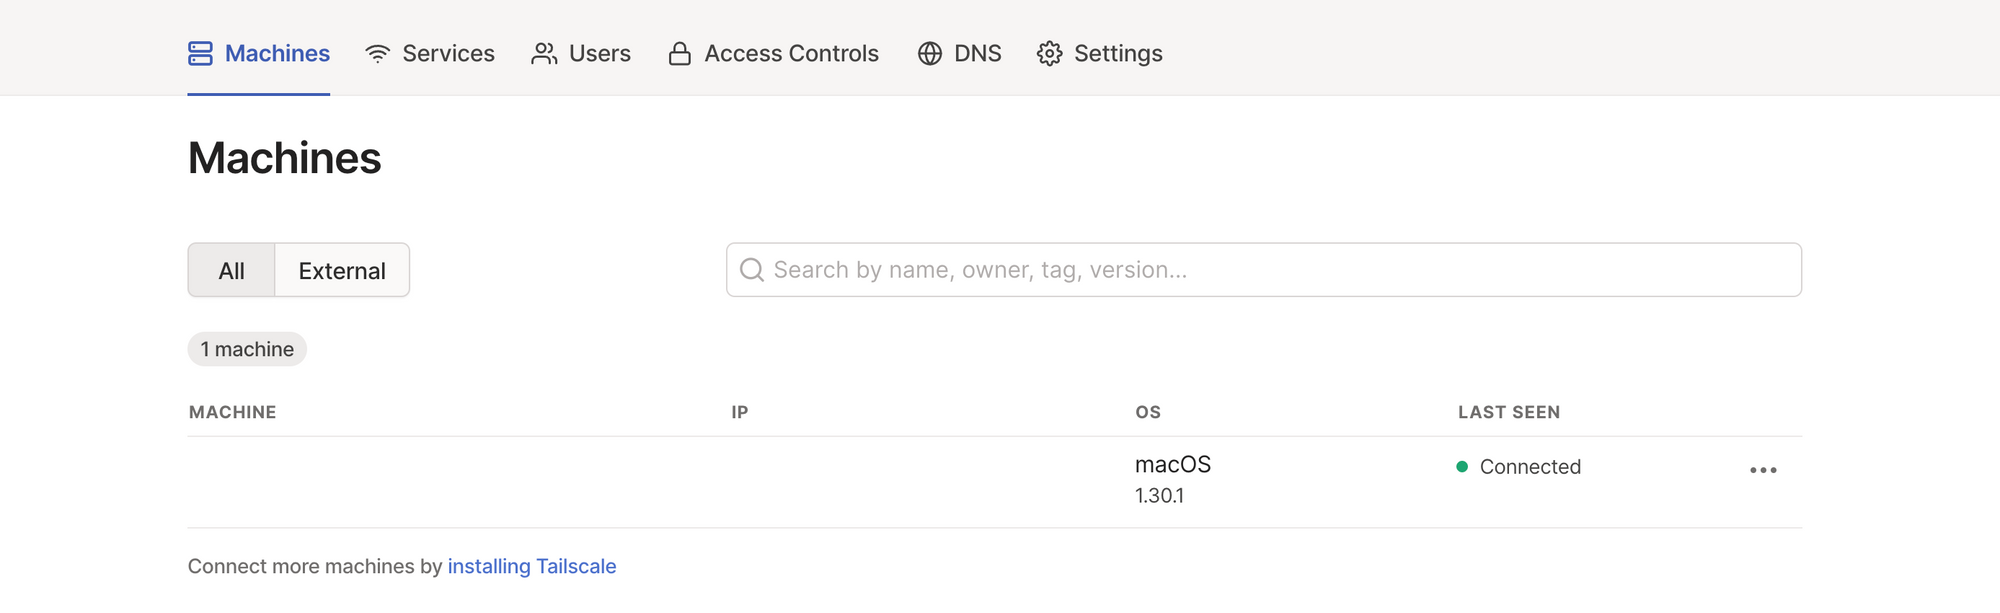Click the lock icon for Access Controls
This screenshot has width=2000, height=613.
pyautogui.click(x=679, y=54)
